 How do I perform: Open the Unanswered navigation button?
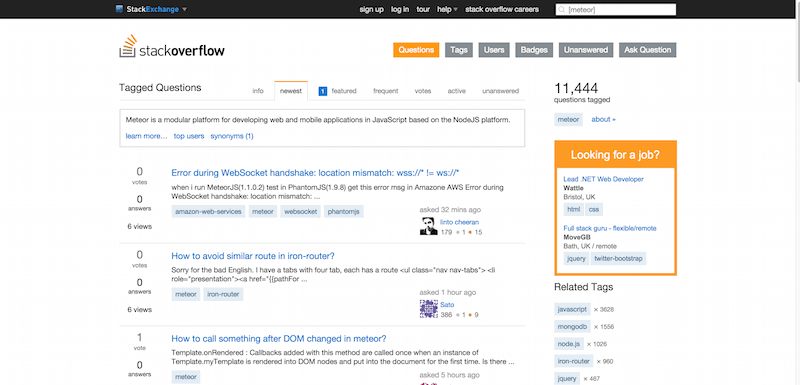pyautogui.click(x=586, y=50)
